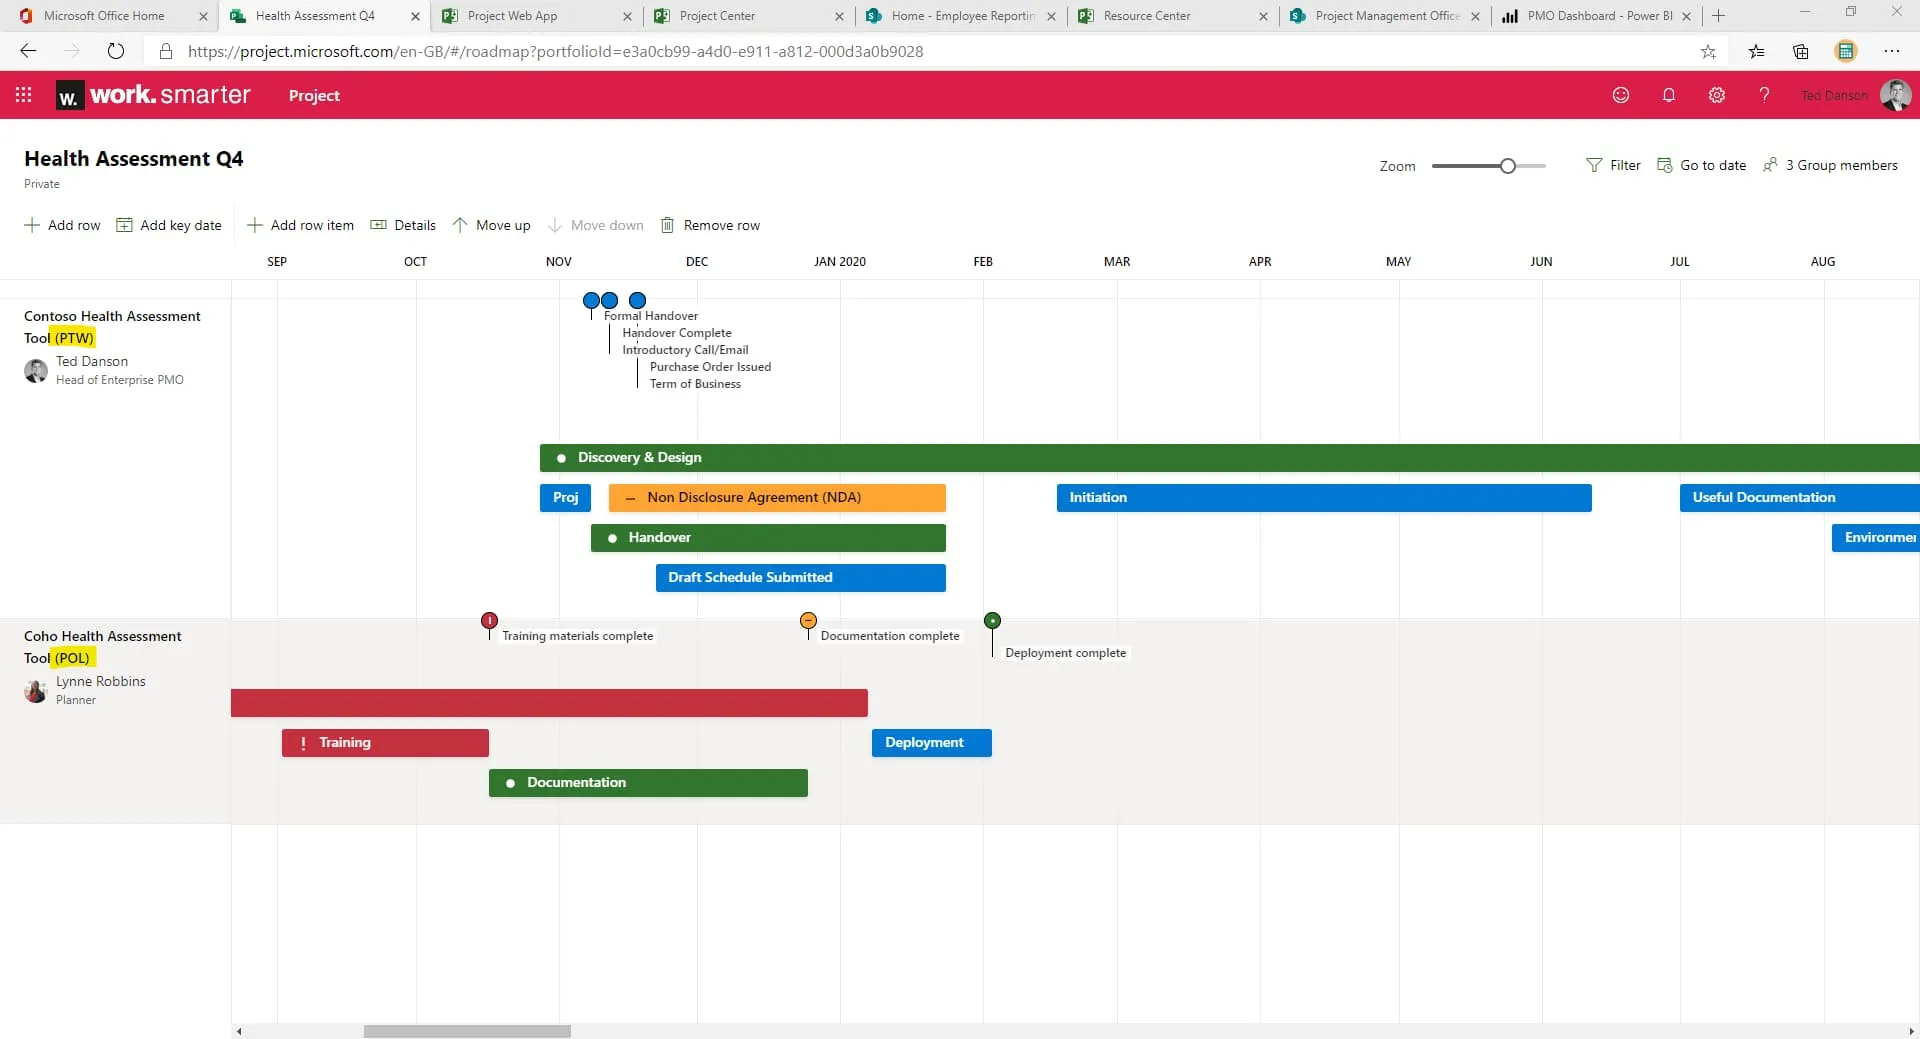Image resolution: width=1920 pixels, height=1039 pixels.
Task: Open the settings gear in header
Action: [1716, 95]
